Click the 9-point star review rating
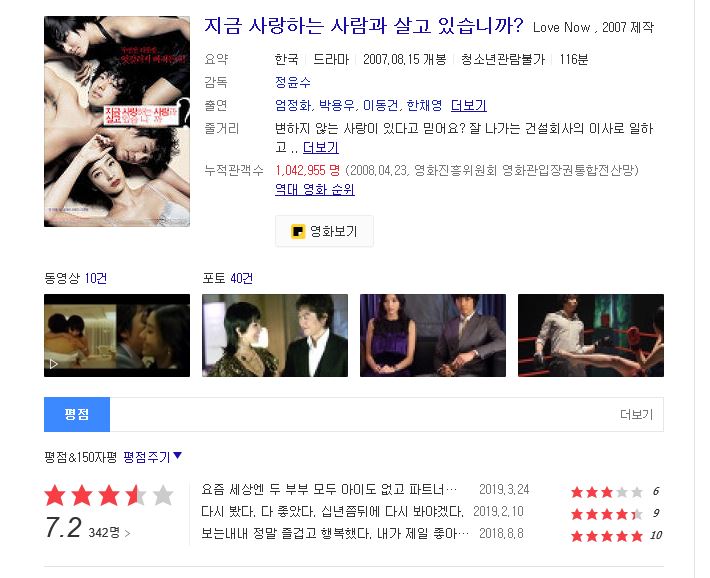 point(607,514)
